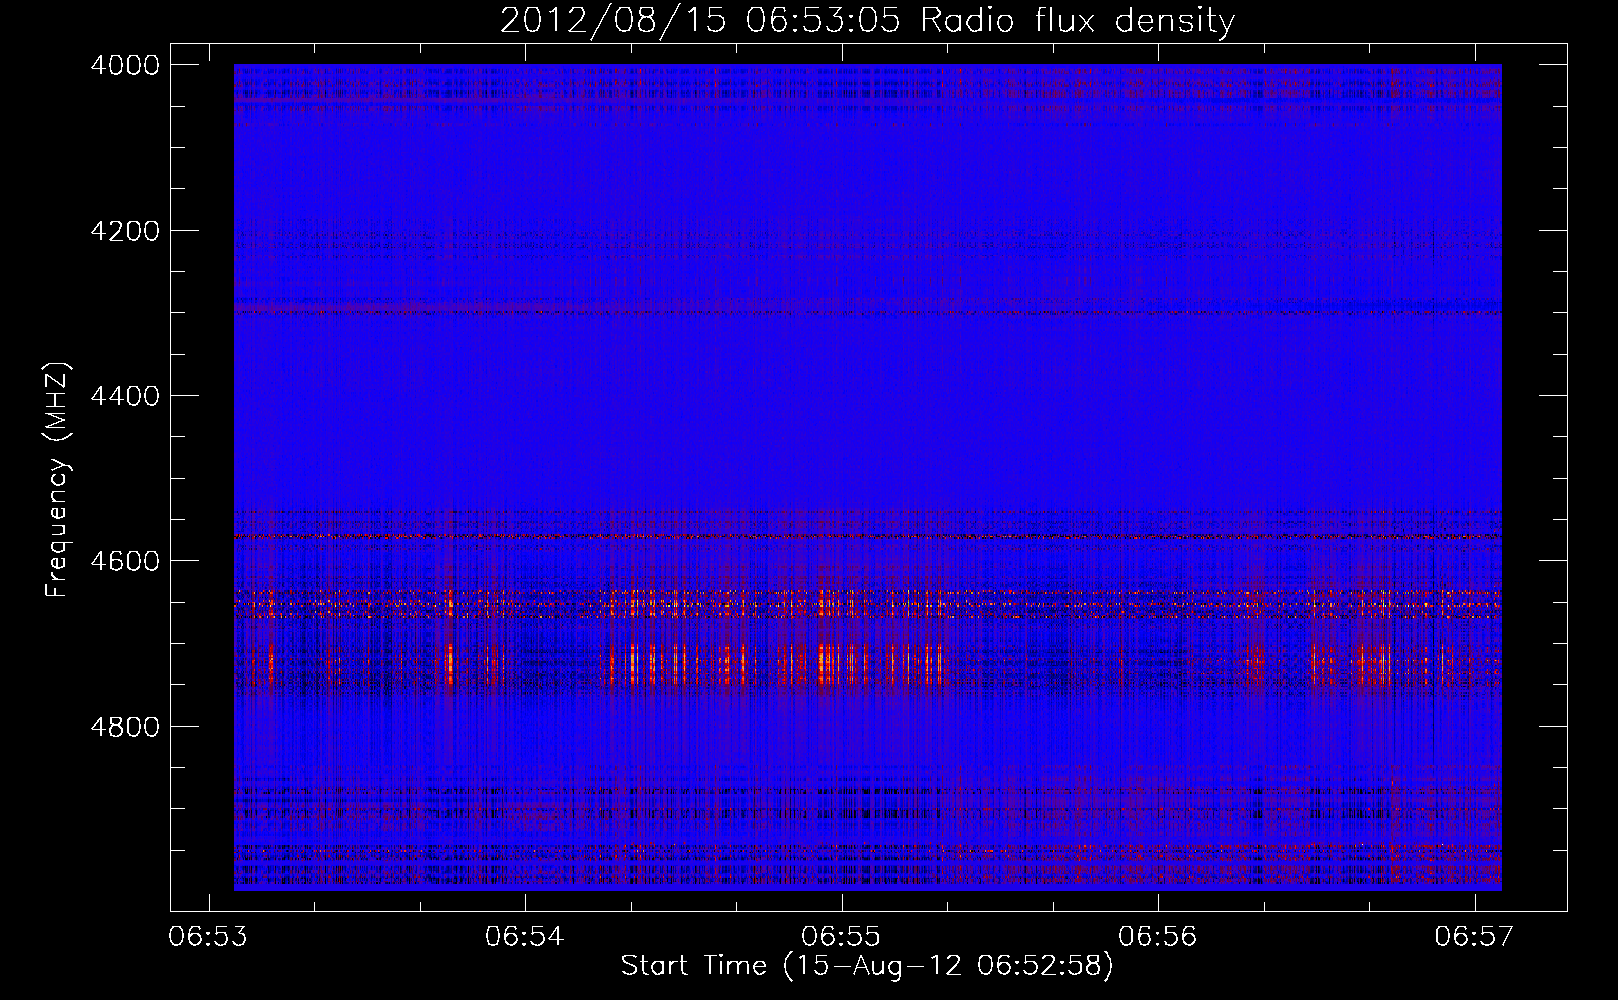Click the 06:57 time axis label

click(1474, 936)
